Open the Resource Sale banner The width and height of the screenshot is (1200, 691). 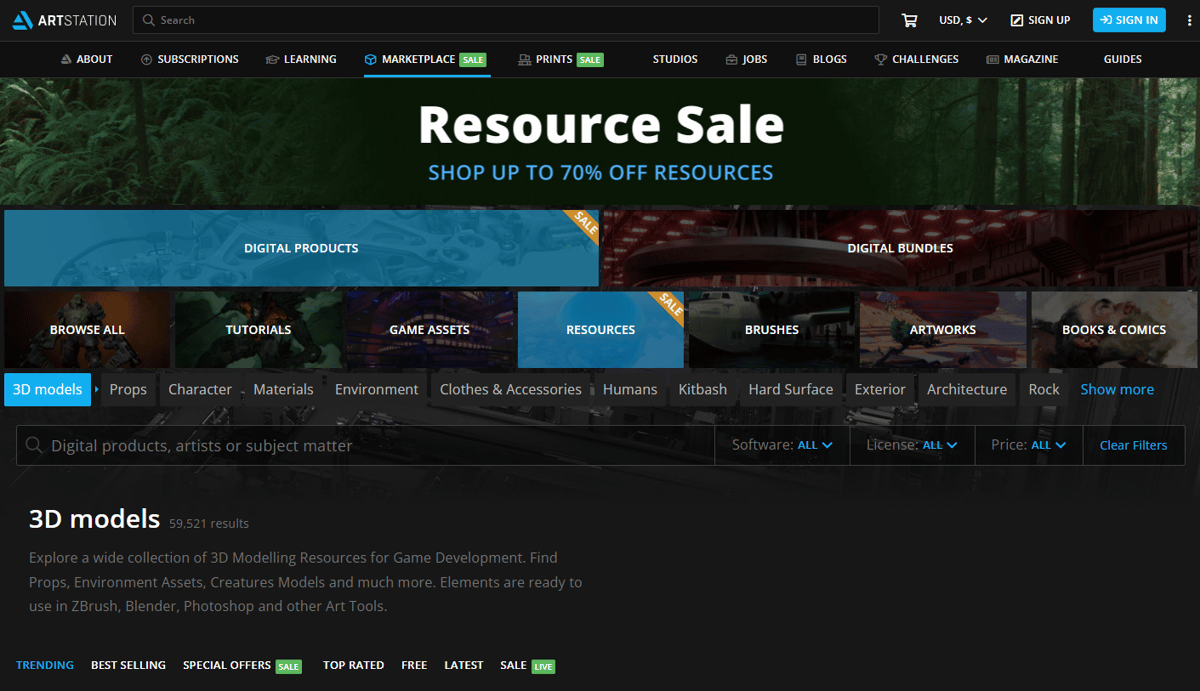click(x=600, y=142)
